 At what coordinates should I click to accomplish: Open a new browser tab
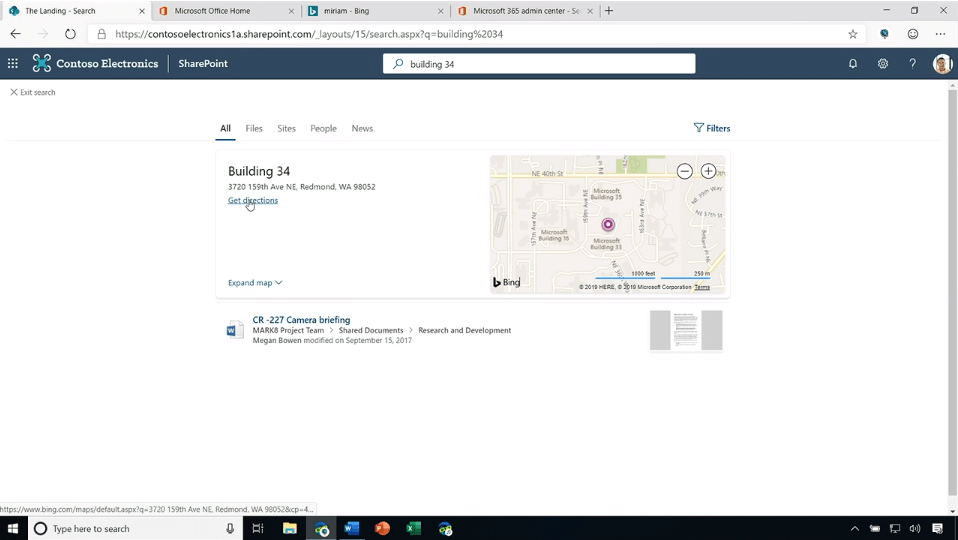[609, 10]
